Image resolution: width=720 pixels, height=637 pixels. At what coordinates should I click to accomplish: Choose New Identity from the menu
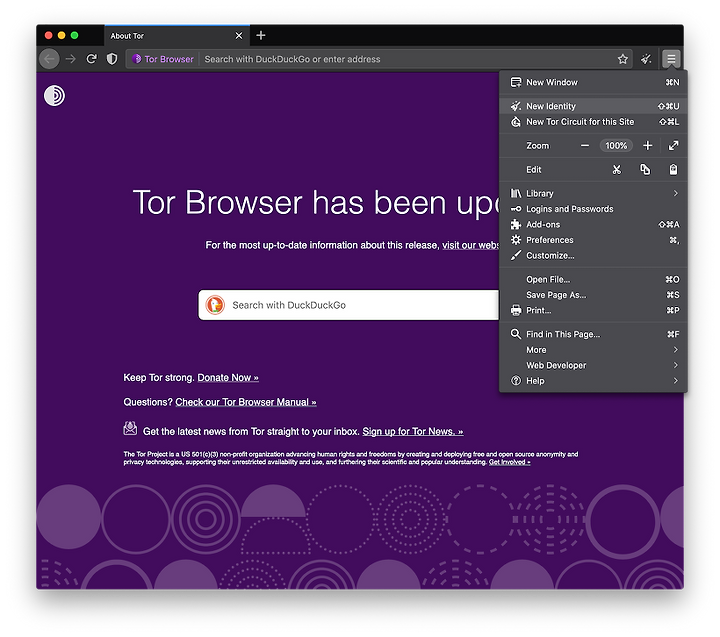tap(593, 106)
